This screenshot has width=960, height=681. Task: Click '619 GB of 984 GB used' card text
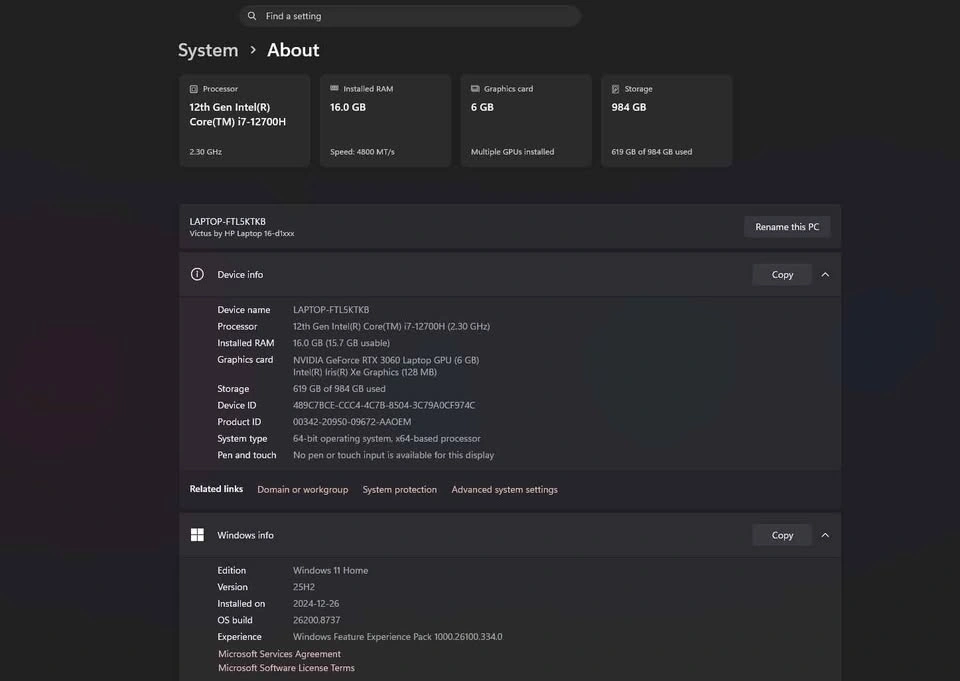coord(651,152)
